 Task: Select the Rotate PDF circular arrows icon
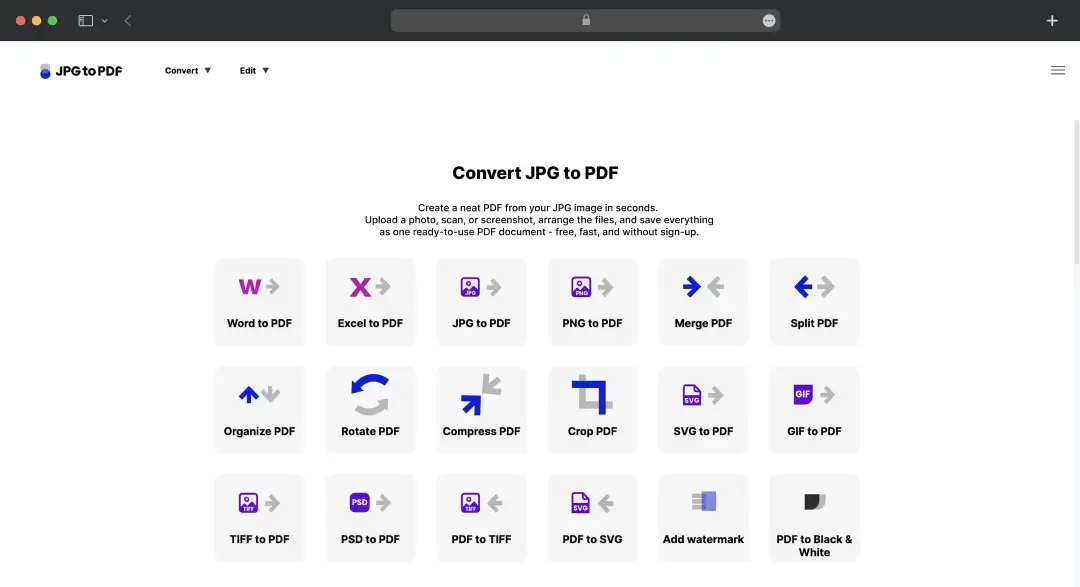370,394
